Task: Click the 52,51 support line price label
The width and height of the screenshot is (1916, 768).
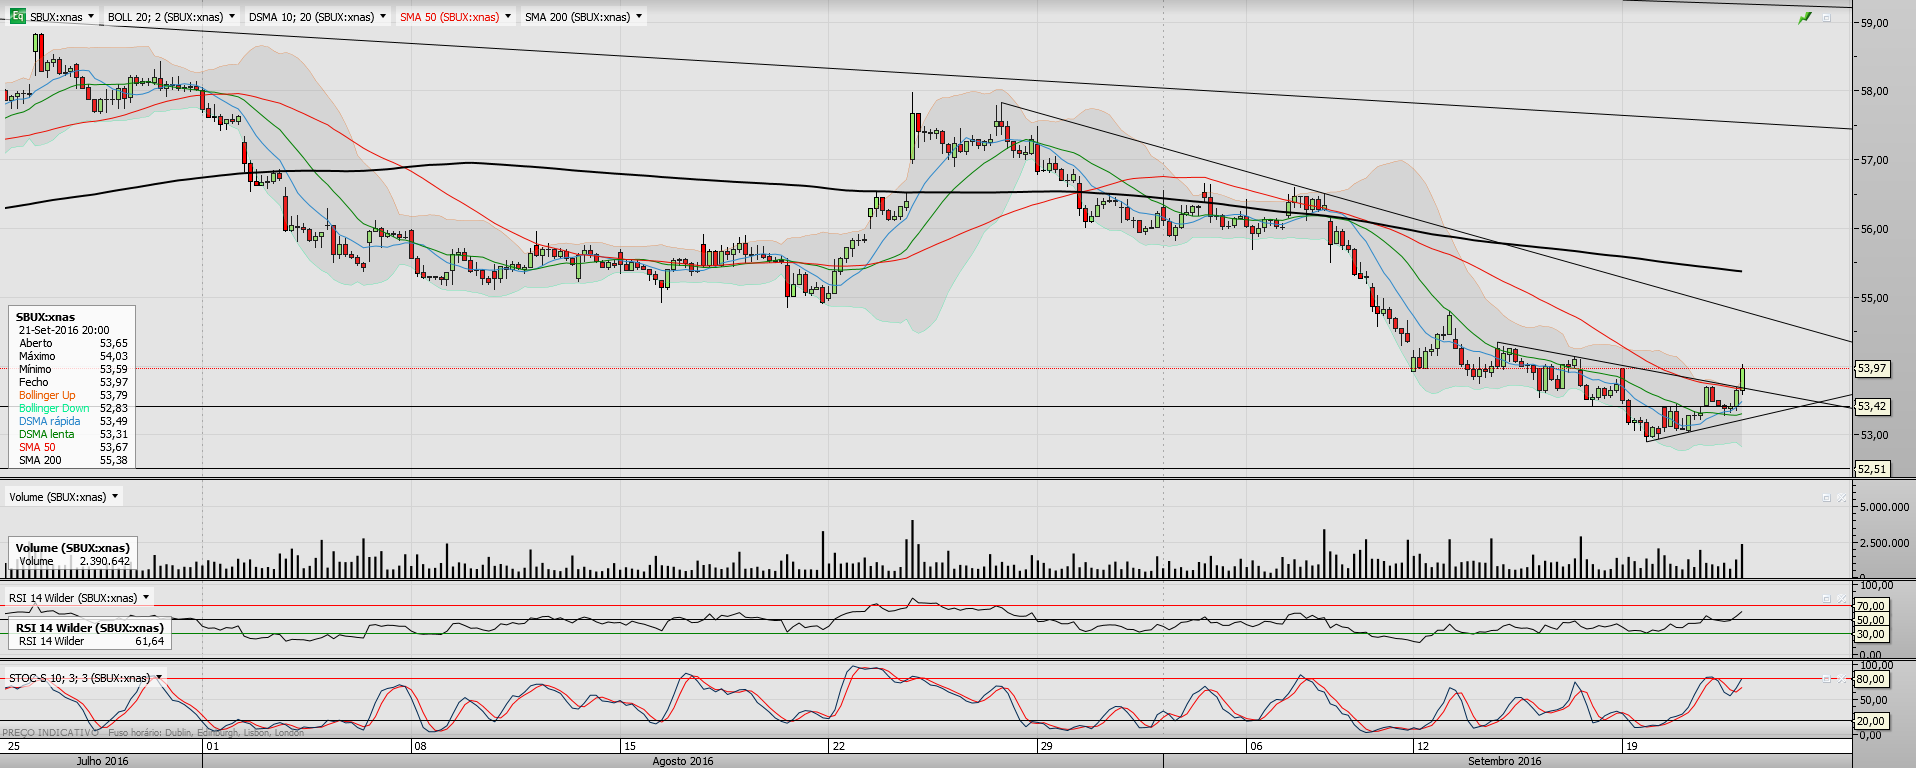Action: (1872, 468)
